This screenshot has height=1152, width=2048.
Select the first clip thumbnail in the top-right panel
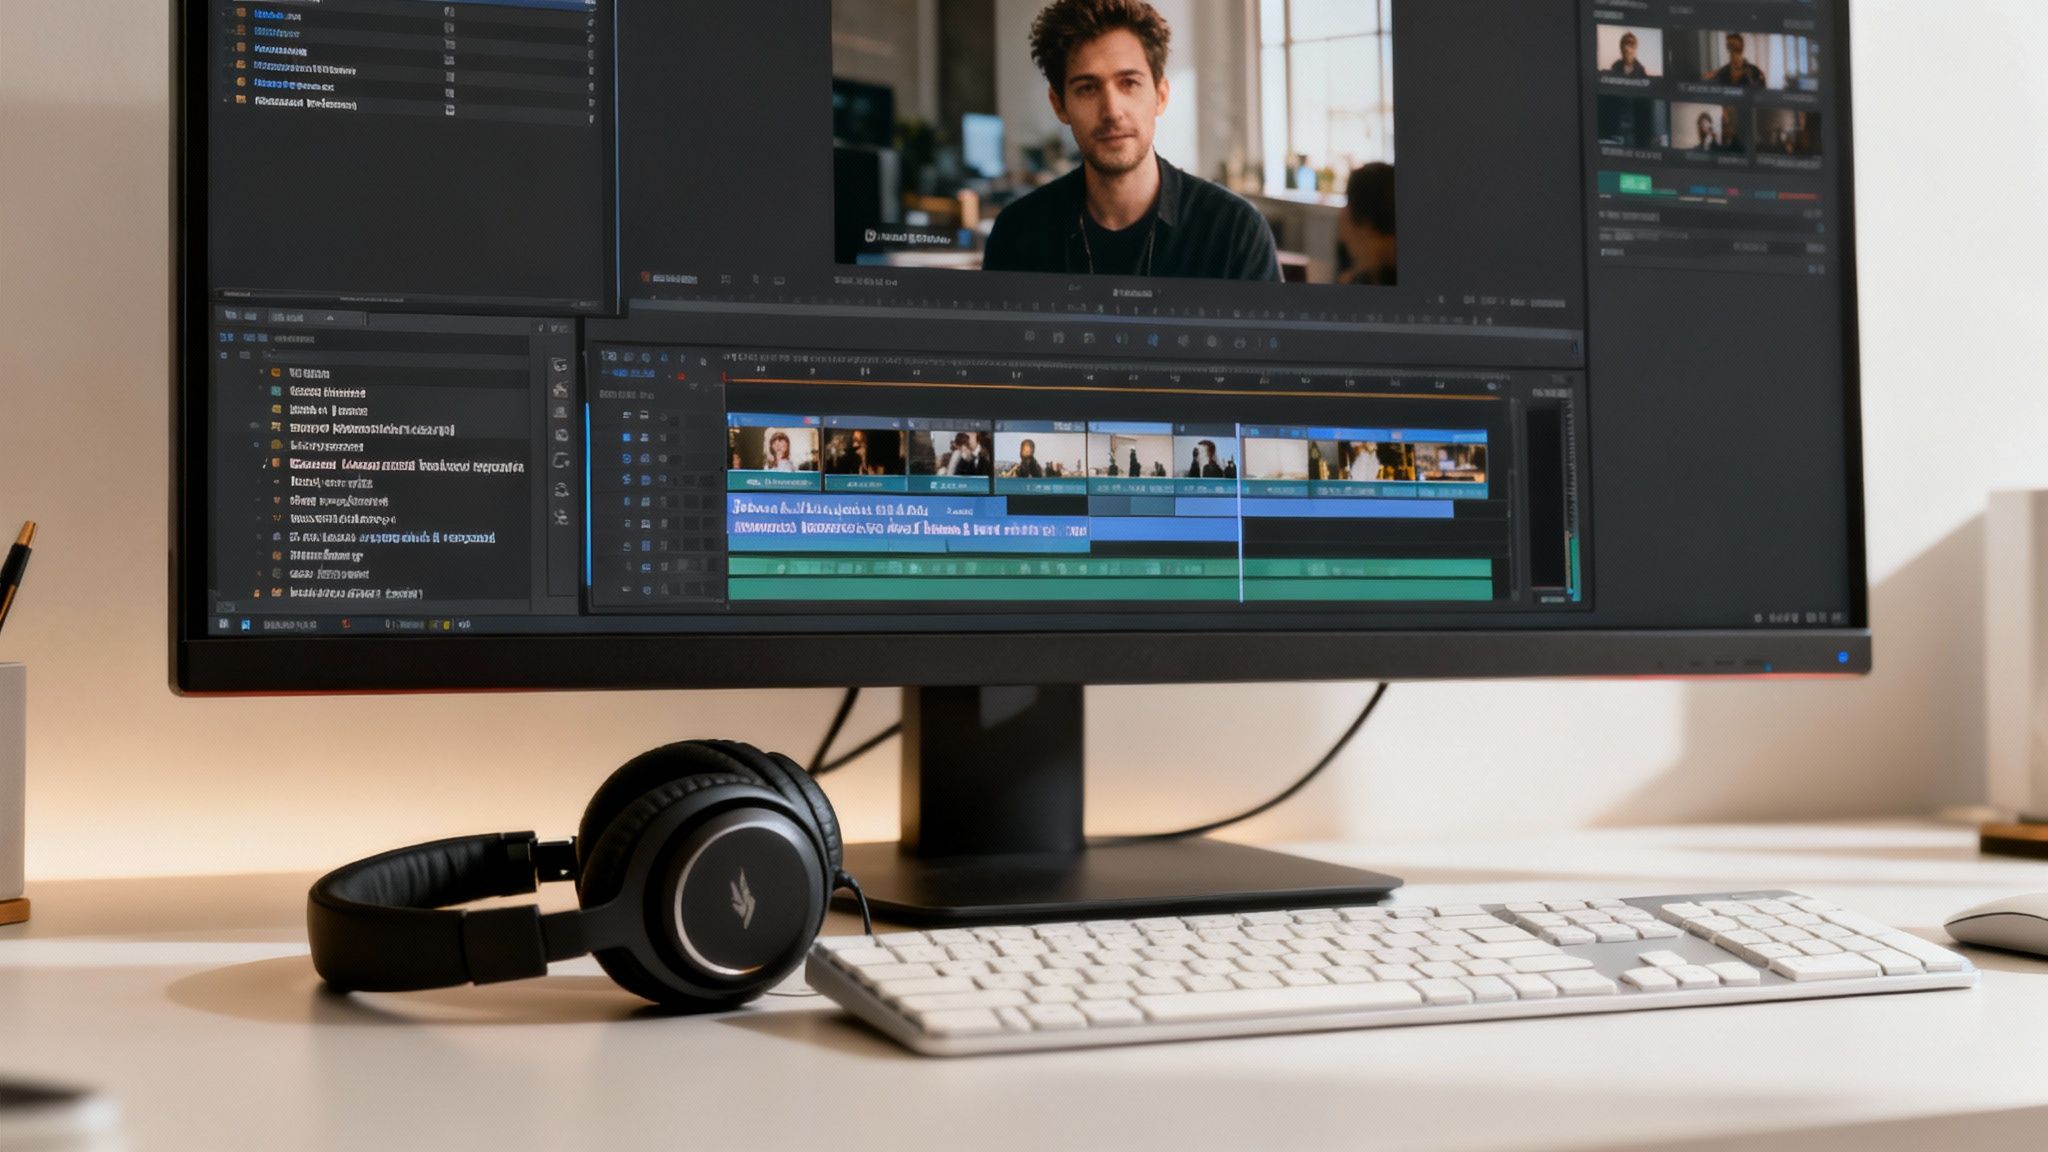pos(1630,50)
